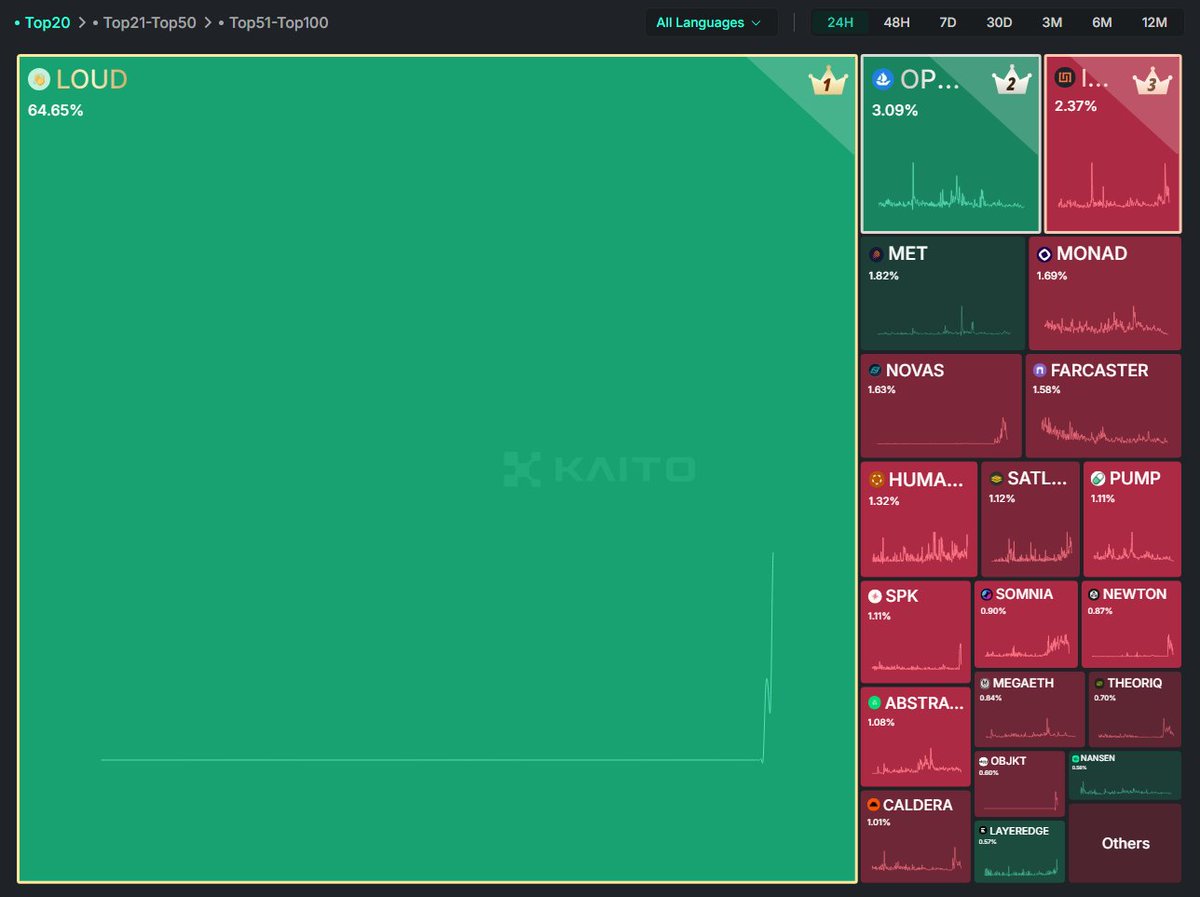Click the HUMA 1.32% value

point(884,501)
